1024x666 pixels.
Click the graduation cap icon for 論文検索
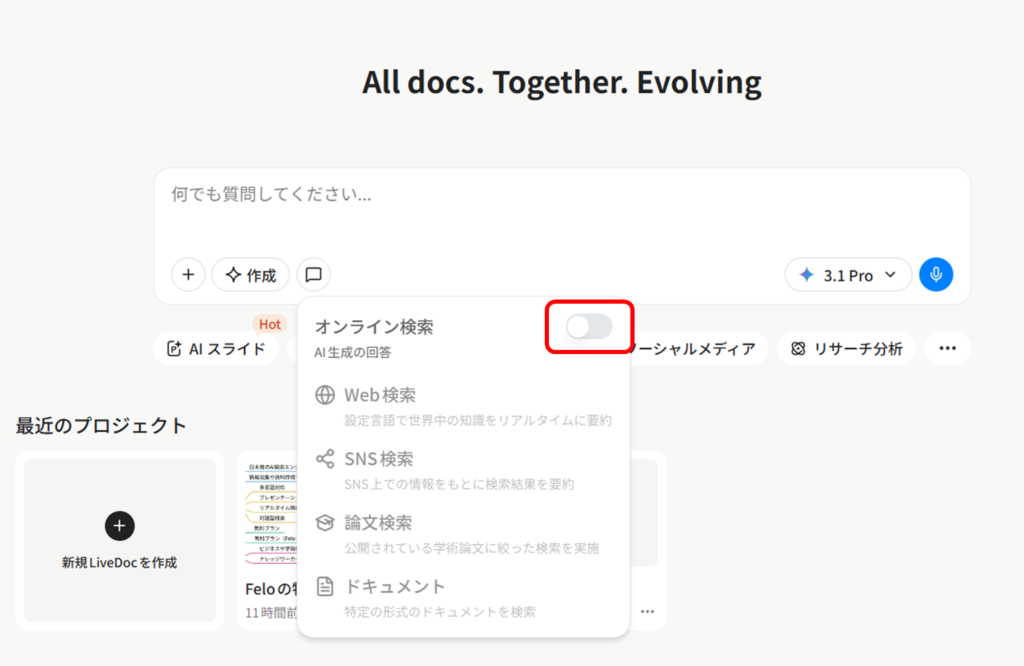(x=325, y=523)
